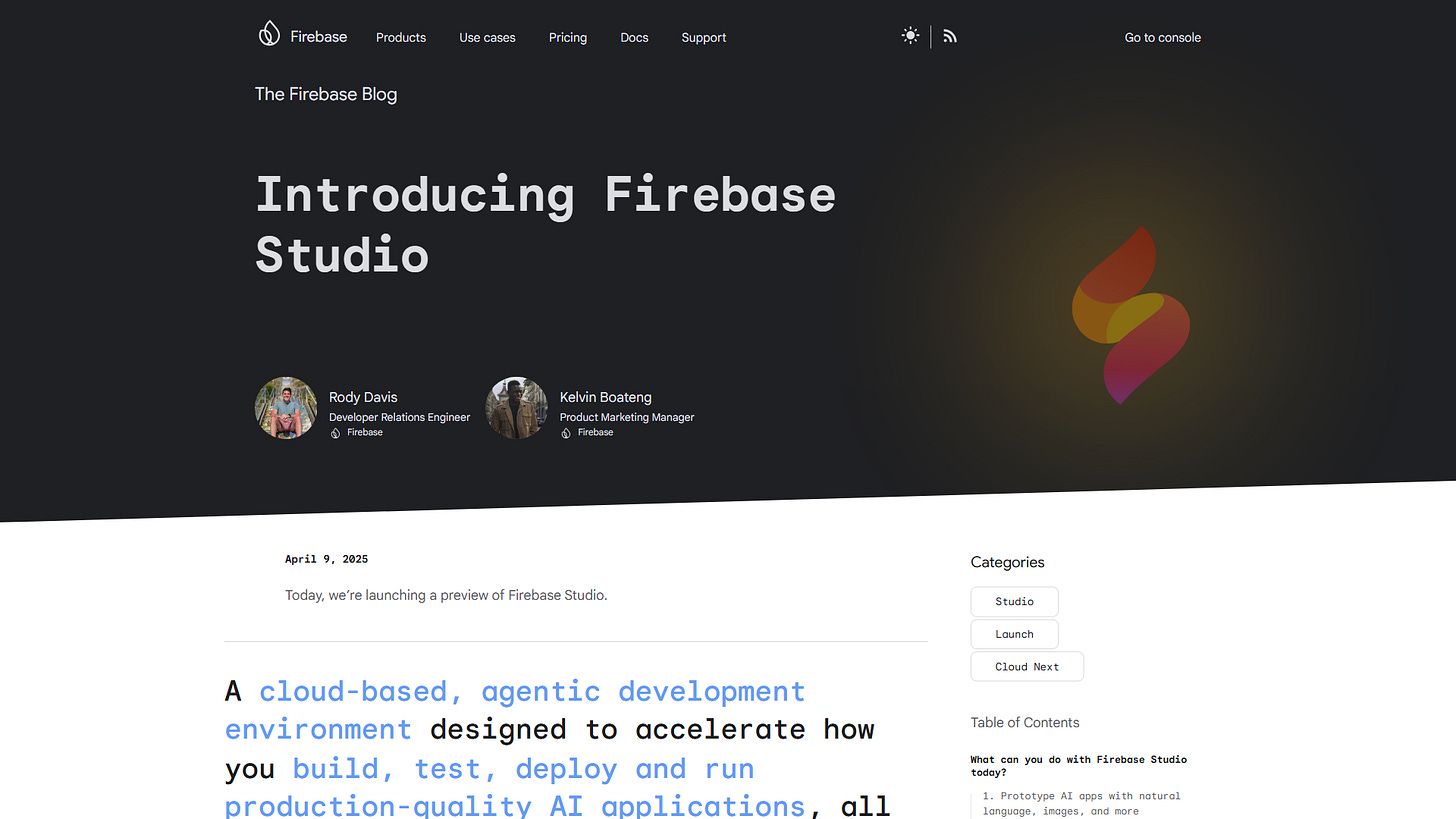
Task: Click the Rody Davis author name
Action: (x=363, y=397)
